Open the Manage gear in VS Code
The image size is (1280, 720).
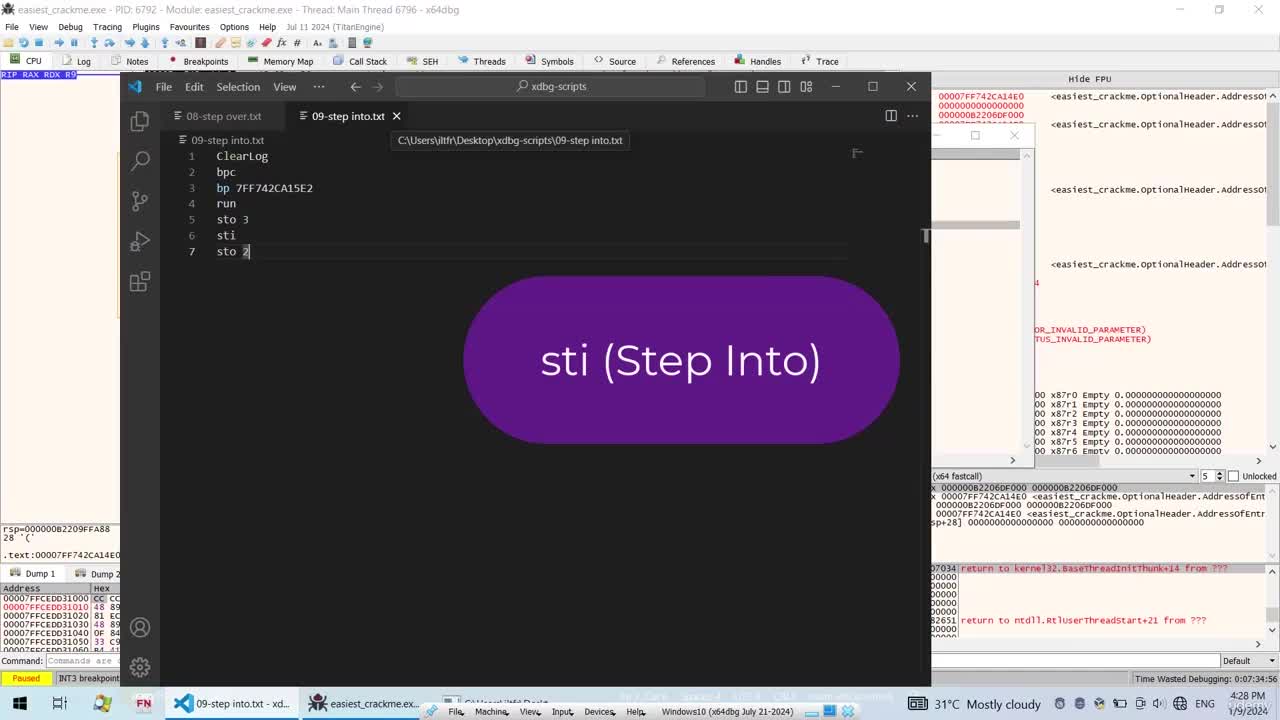coord(140,667)
